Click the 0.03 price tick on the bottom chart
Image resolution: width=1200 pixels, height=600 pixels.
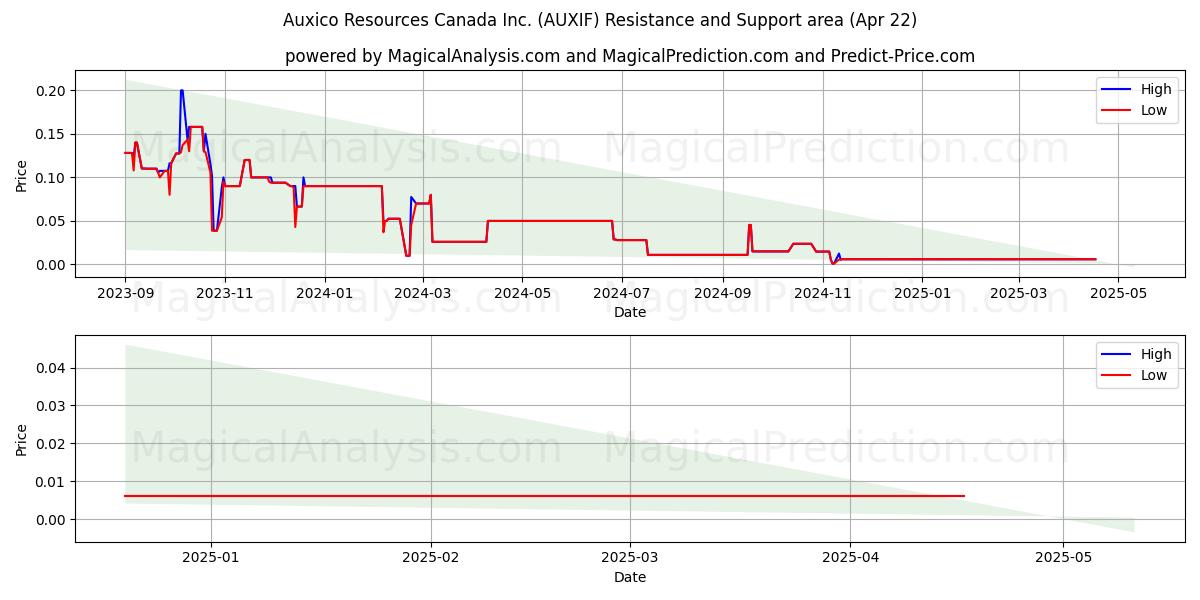pyautogui.click(x=52, y=406)
